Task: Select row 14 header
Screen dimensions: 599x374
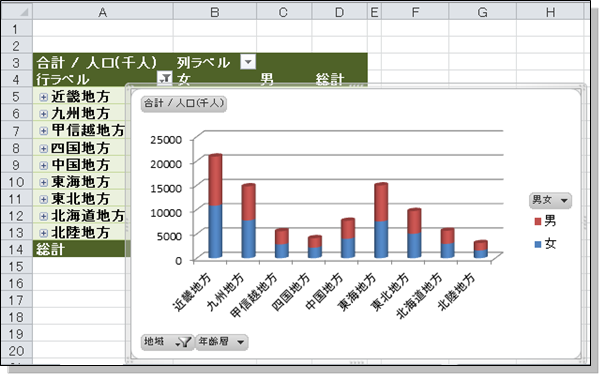Action: point(17,249)
